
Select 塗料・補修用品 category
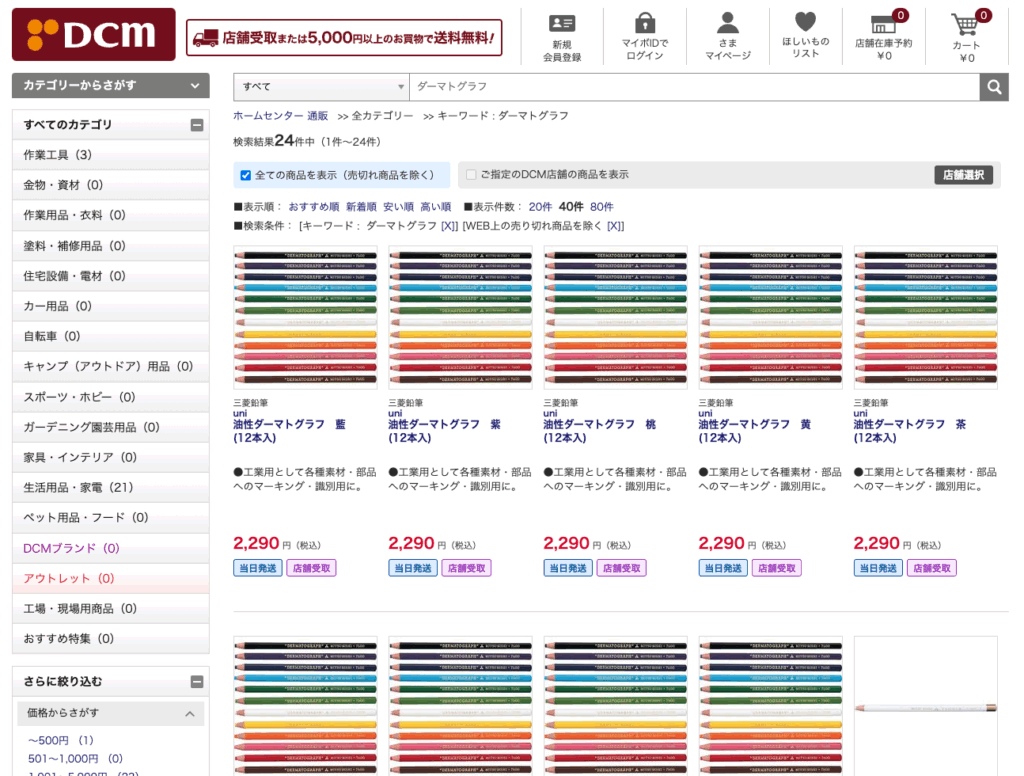click(x=110, y=246)
